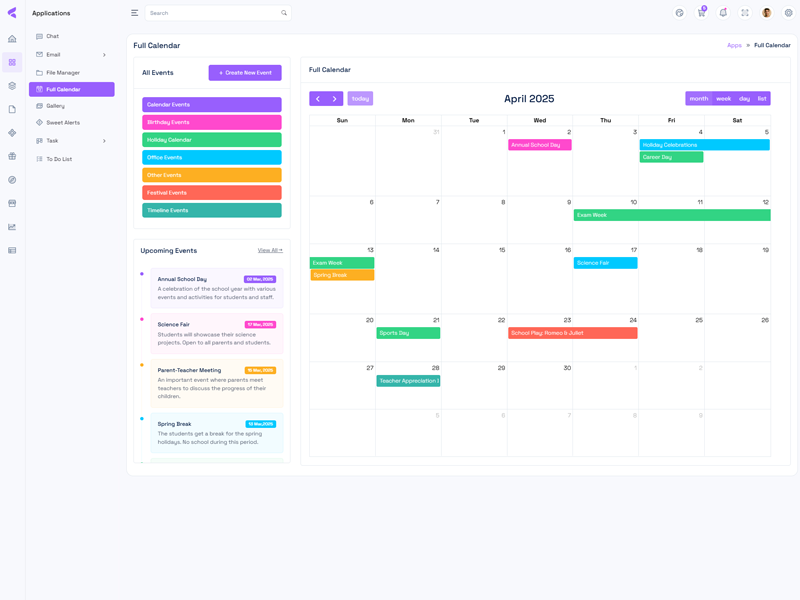
Task: Open the settings gear icon
Action: pyautogui.click(x=788, y=13)
